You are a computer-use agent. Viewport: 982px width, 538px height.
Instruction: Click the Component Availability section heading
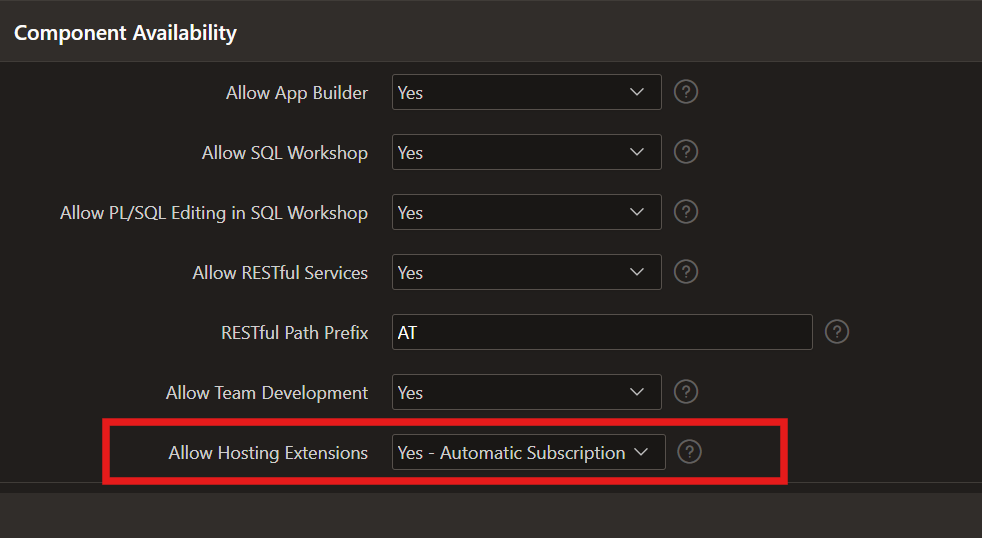coord(125,32)
